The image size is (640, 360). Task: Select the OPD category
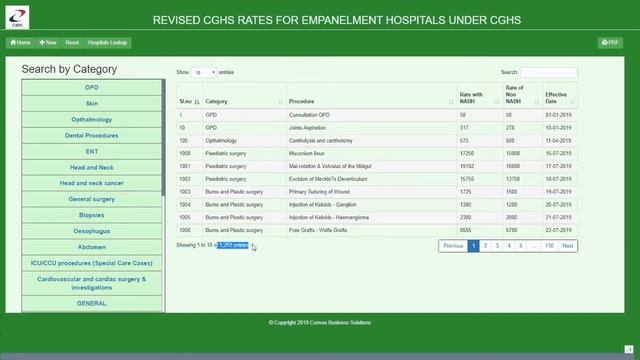point(91,87)
